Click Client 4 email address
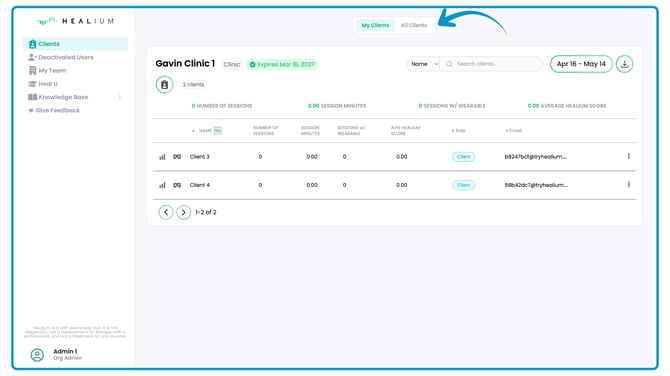670x376 pixels. [536, 185]
